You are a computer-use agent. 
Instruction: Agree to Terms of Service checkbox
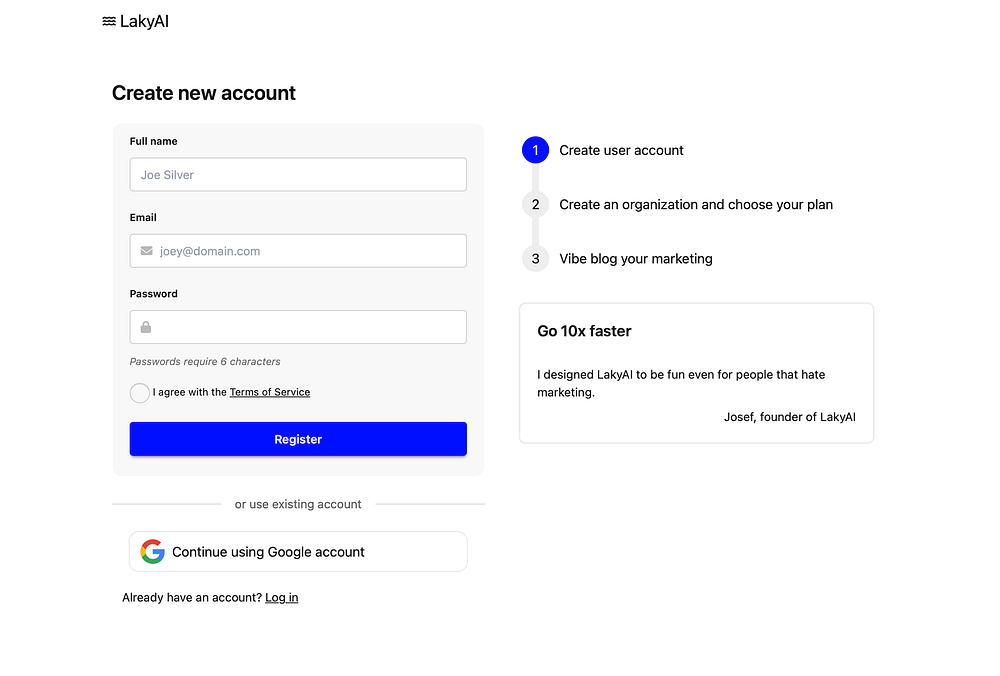[x=140, y=393]
